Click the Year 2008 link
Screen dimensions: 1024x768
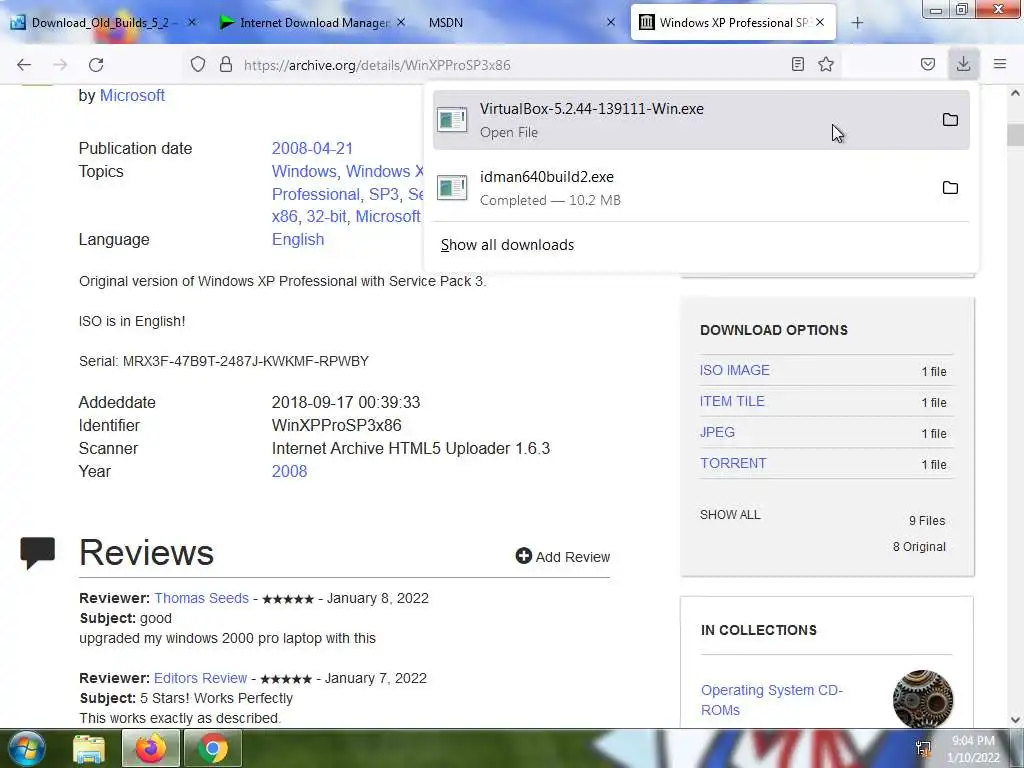pos(289,472)
